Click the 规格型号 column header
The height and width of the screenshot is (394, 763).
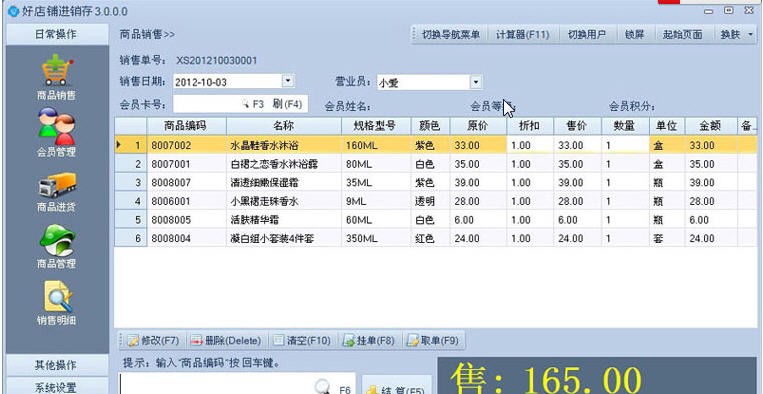(x=376, y=126)
